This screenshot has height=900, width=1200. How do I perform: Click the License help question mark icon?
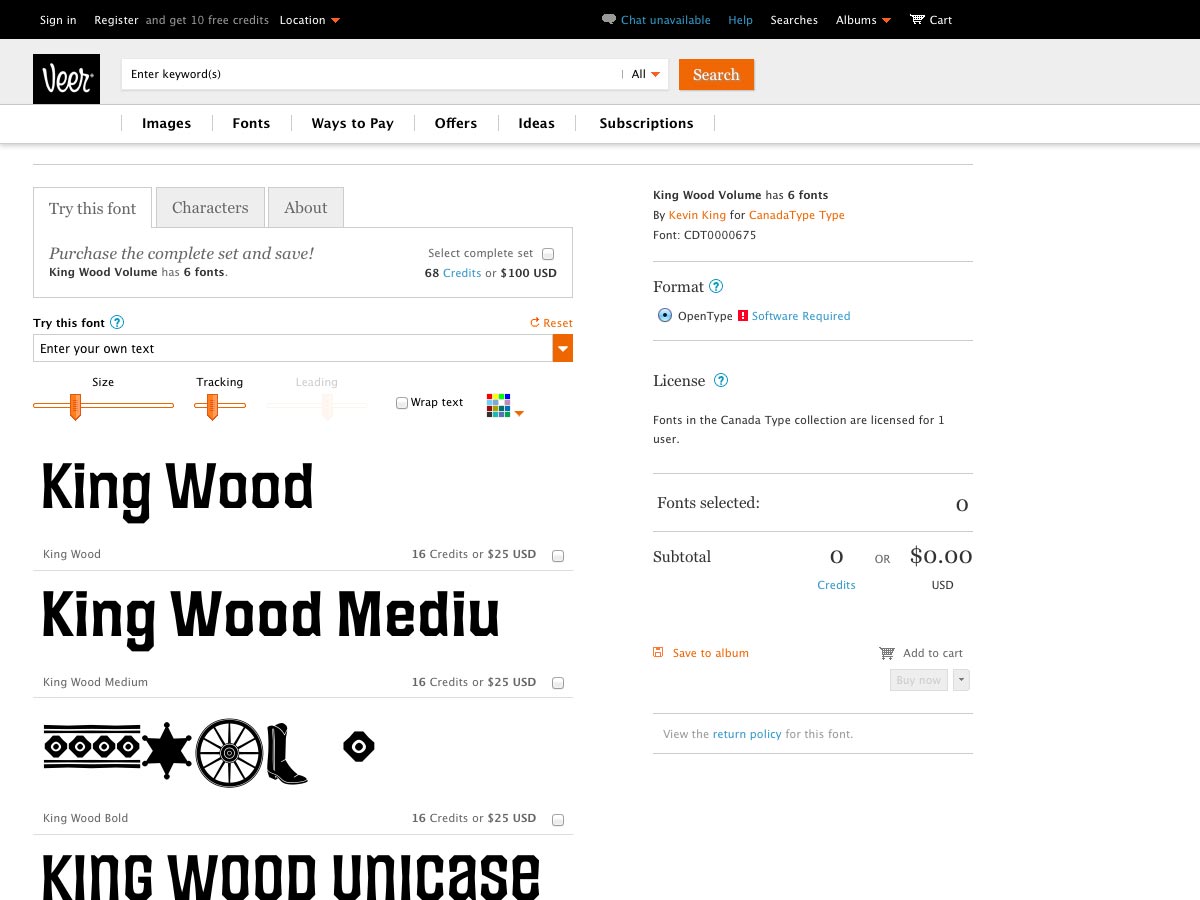pyautogui.click(x=721, y=381)
